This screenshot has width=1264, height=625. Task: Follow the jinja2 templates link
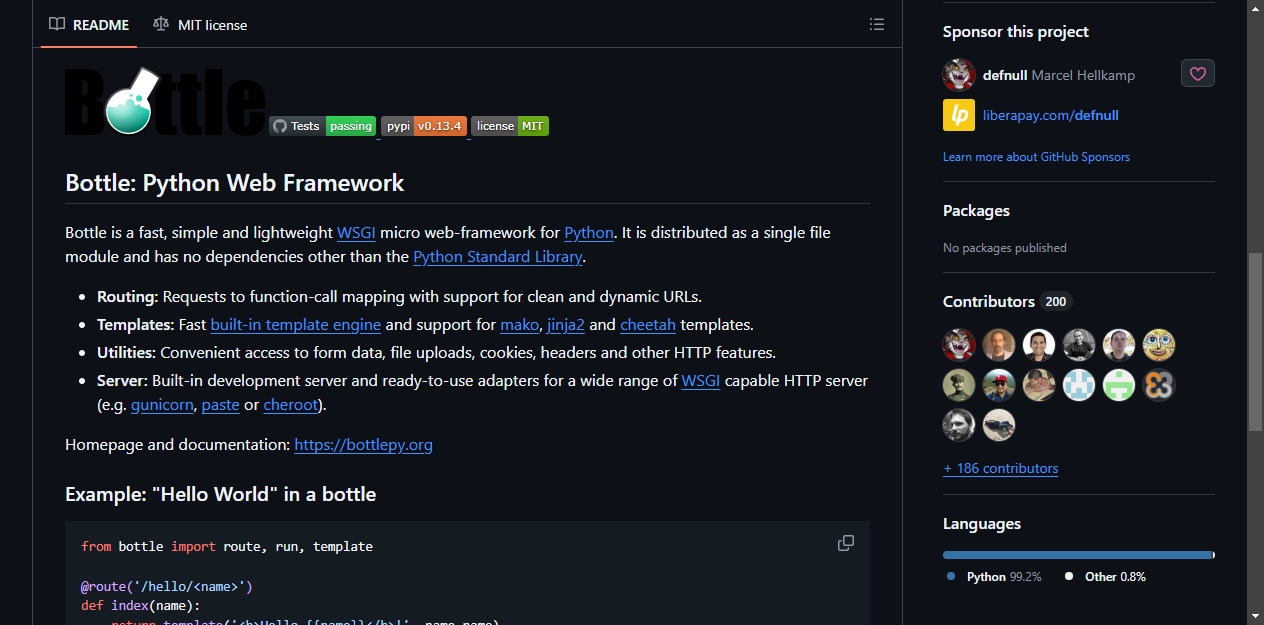pos(566,324)
